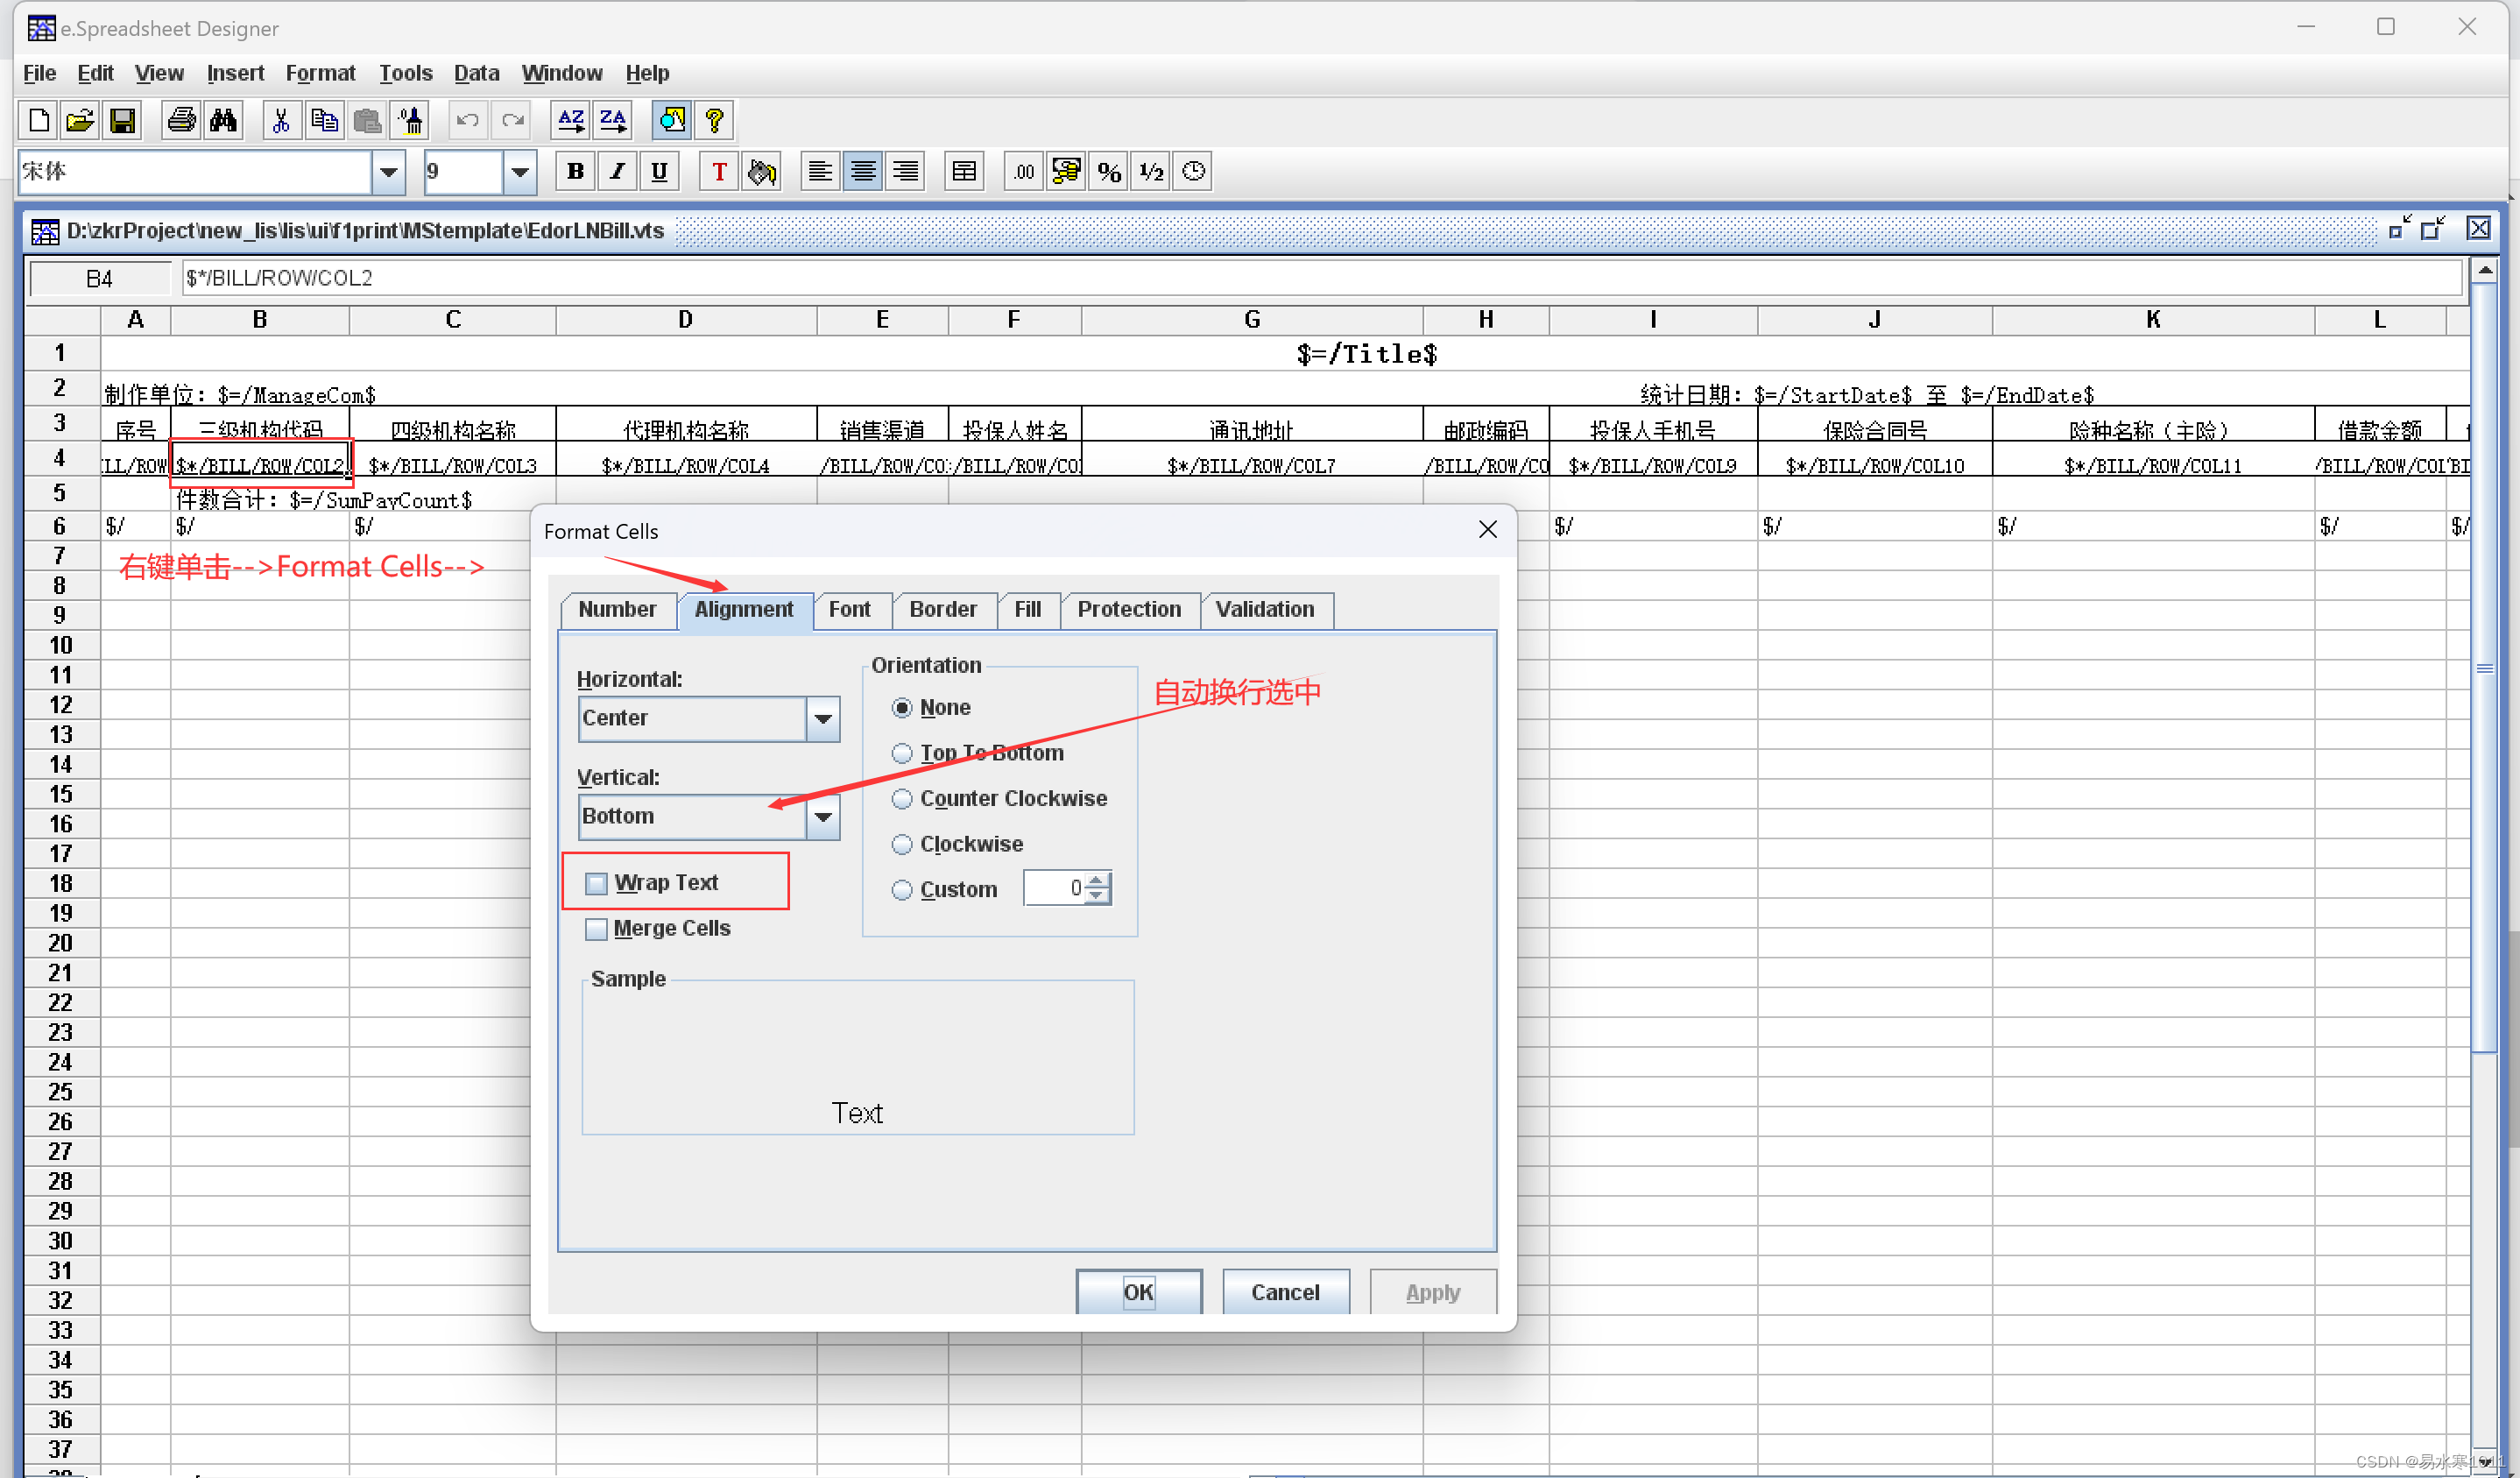Screen dimensions: 2520x1478
Task: Select the Counter Clockwise orientation
Action: [x=902, y=799]
